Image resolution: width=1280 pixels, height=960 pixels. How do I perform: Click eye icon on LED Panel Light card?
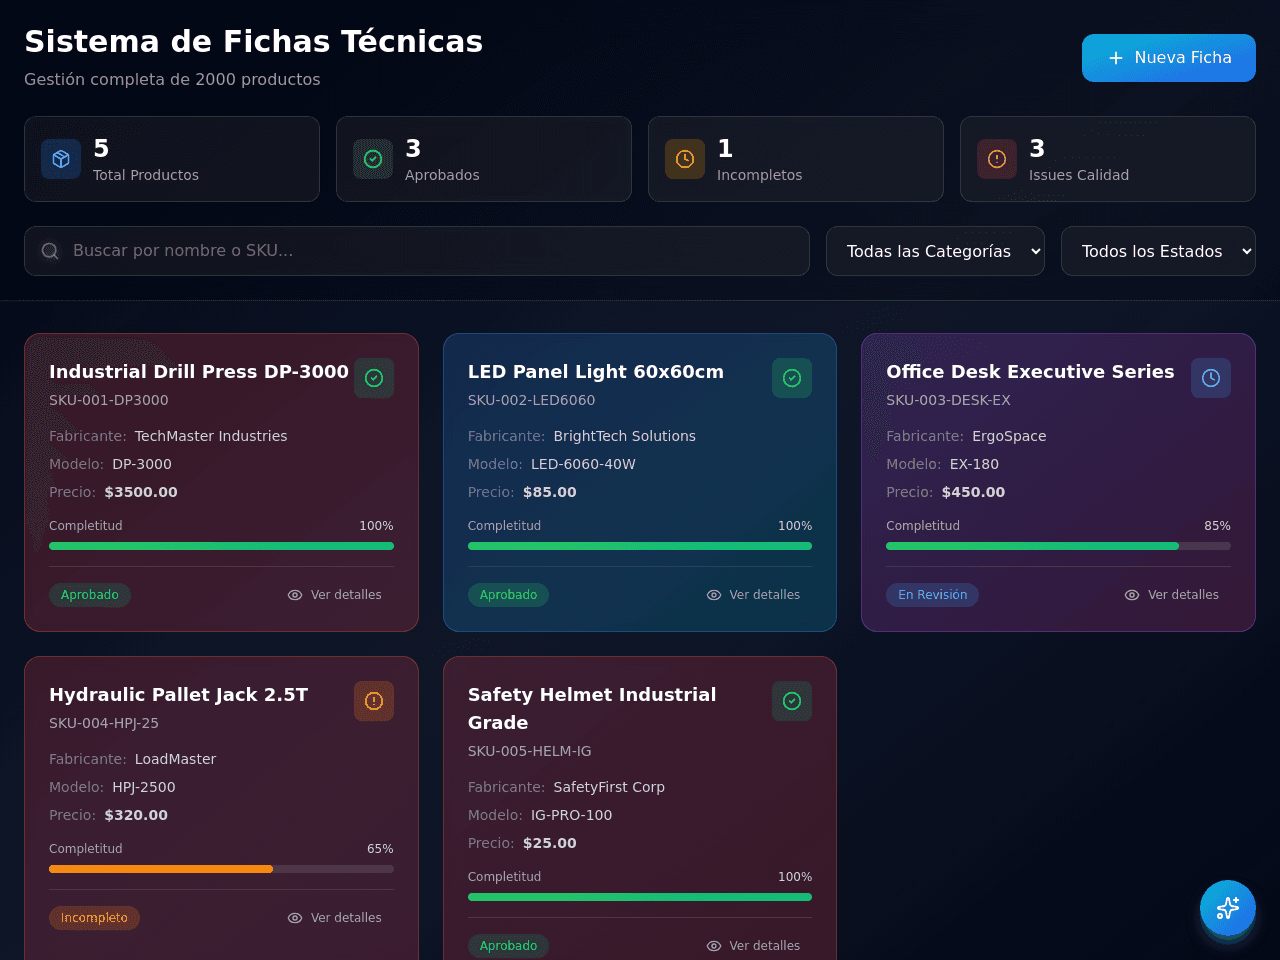point(714,595)
